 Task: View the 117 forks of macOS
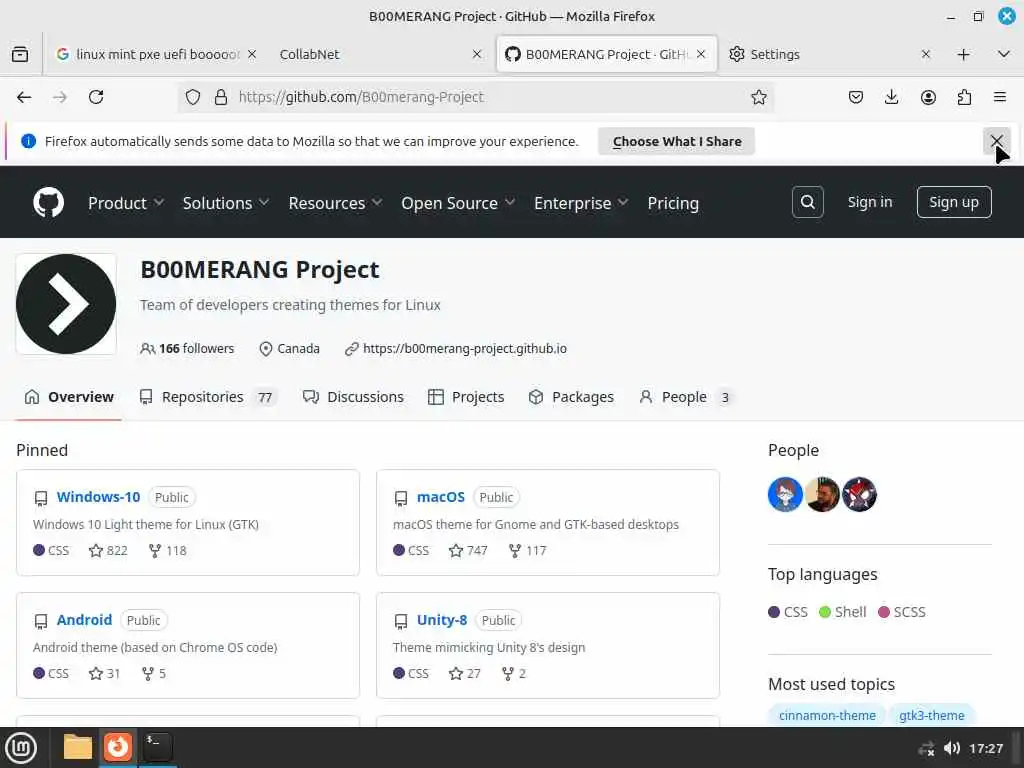528,551
